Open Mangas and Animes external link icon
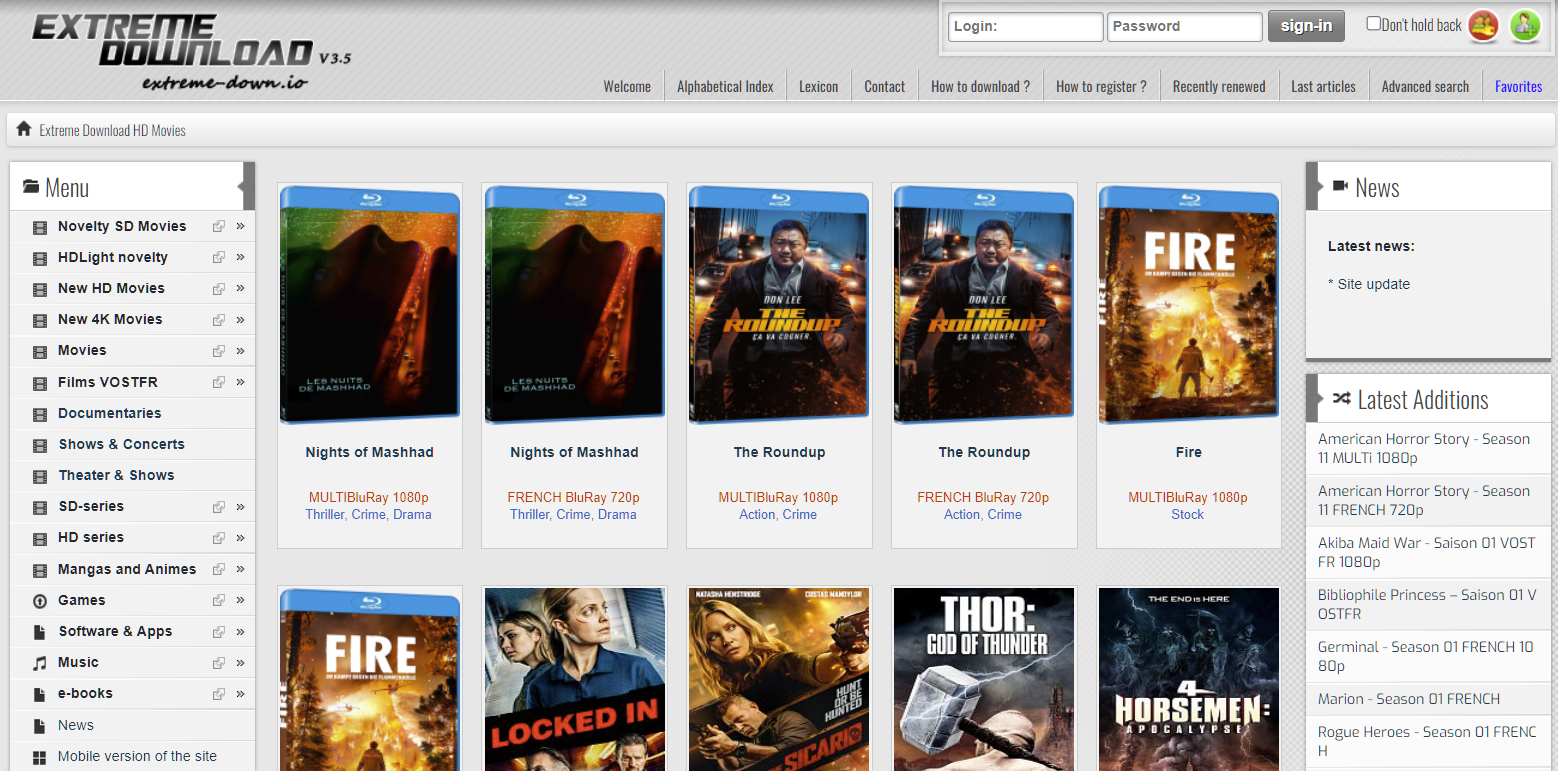Viewport: 1558px width, 771px height. 218,570
